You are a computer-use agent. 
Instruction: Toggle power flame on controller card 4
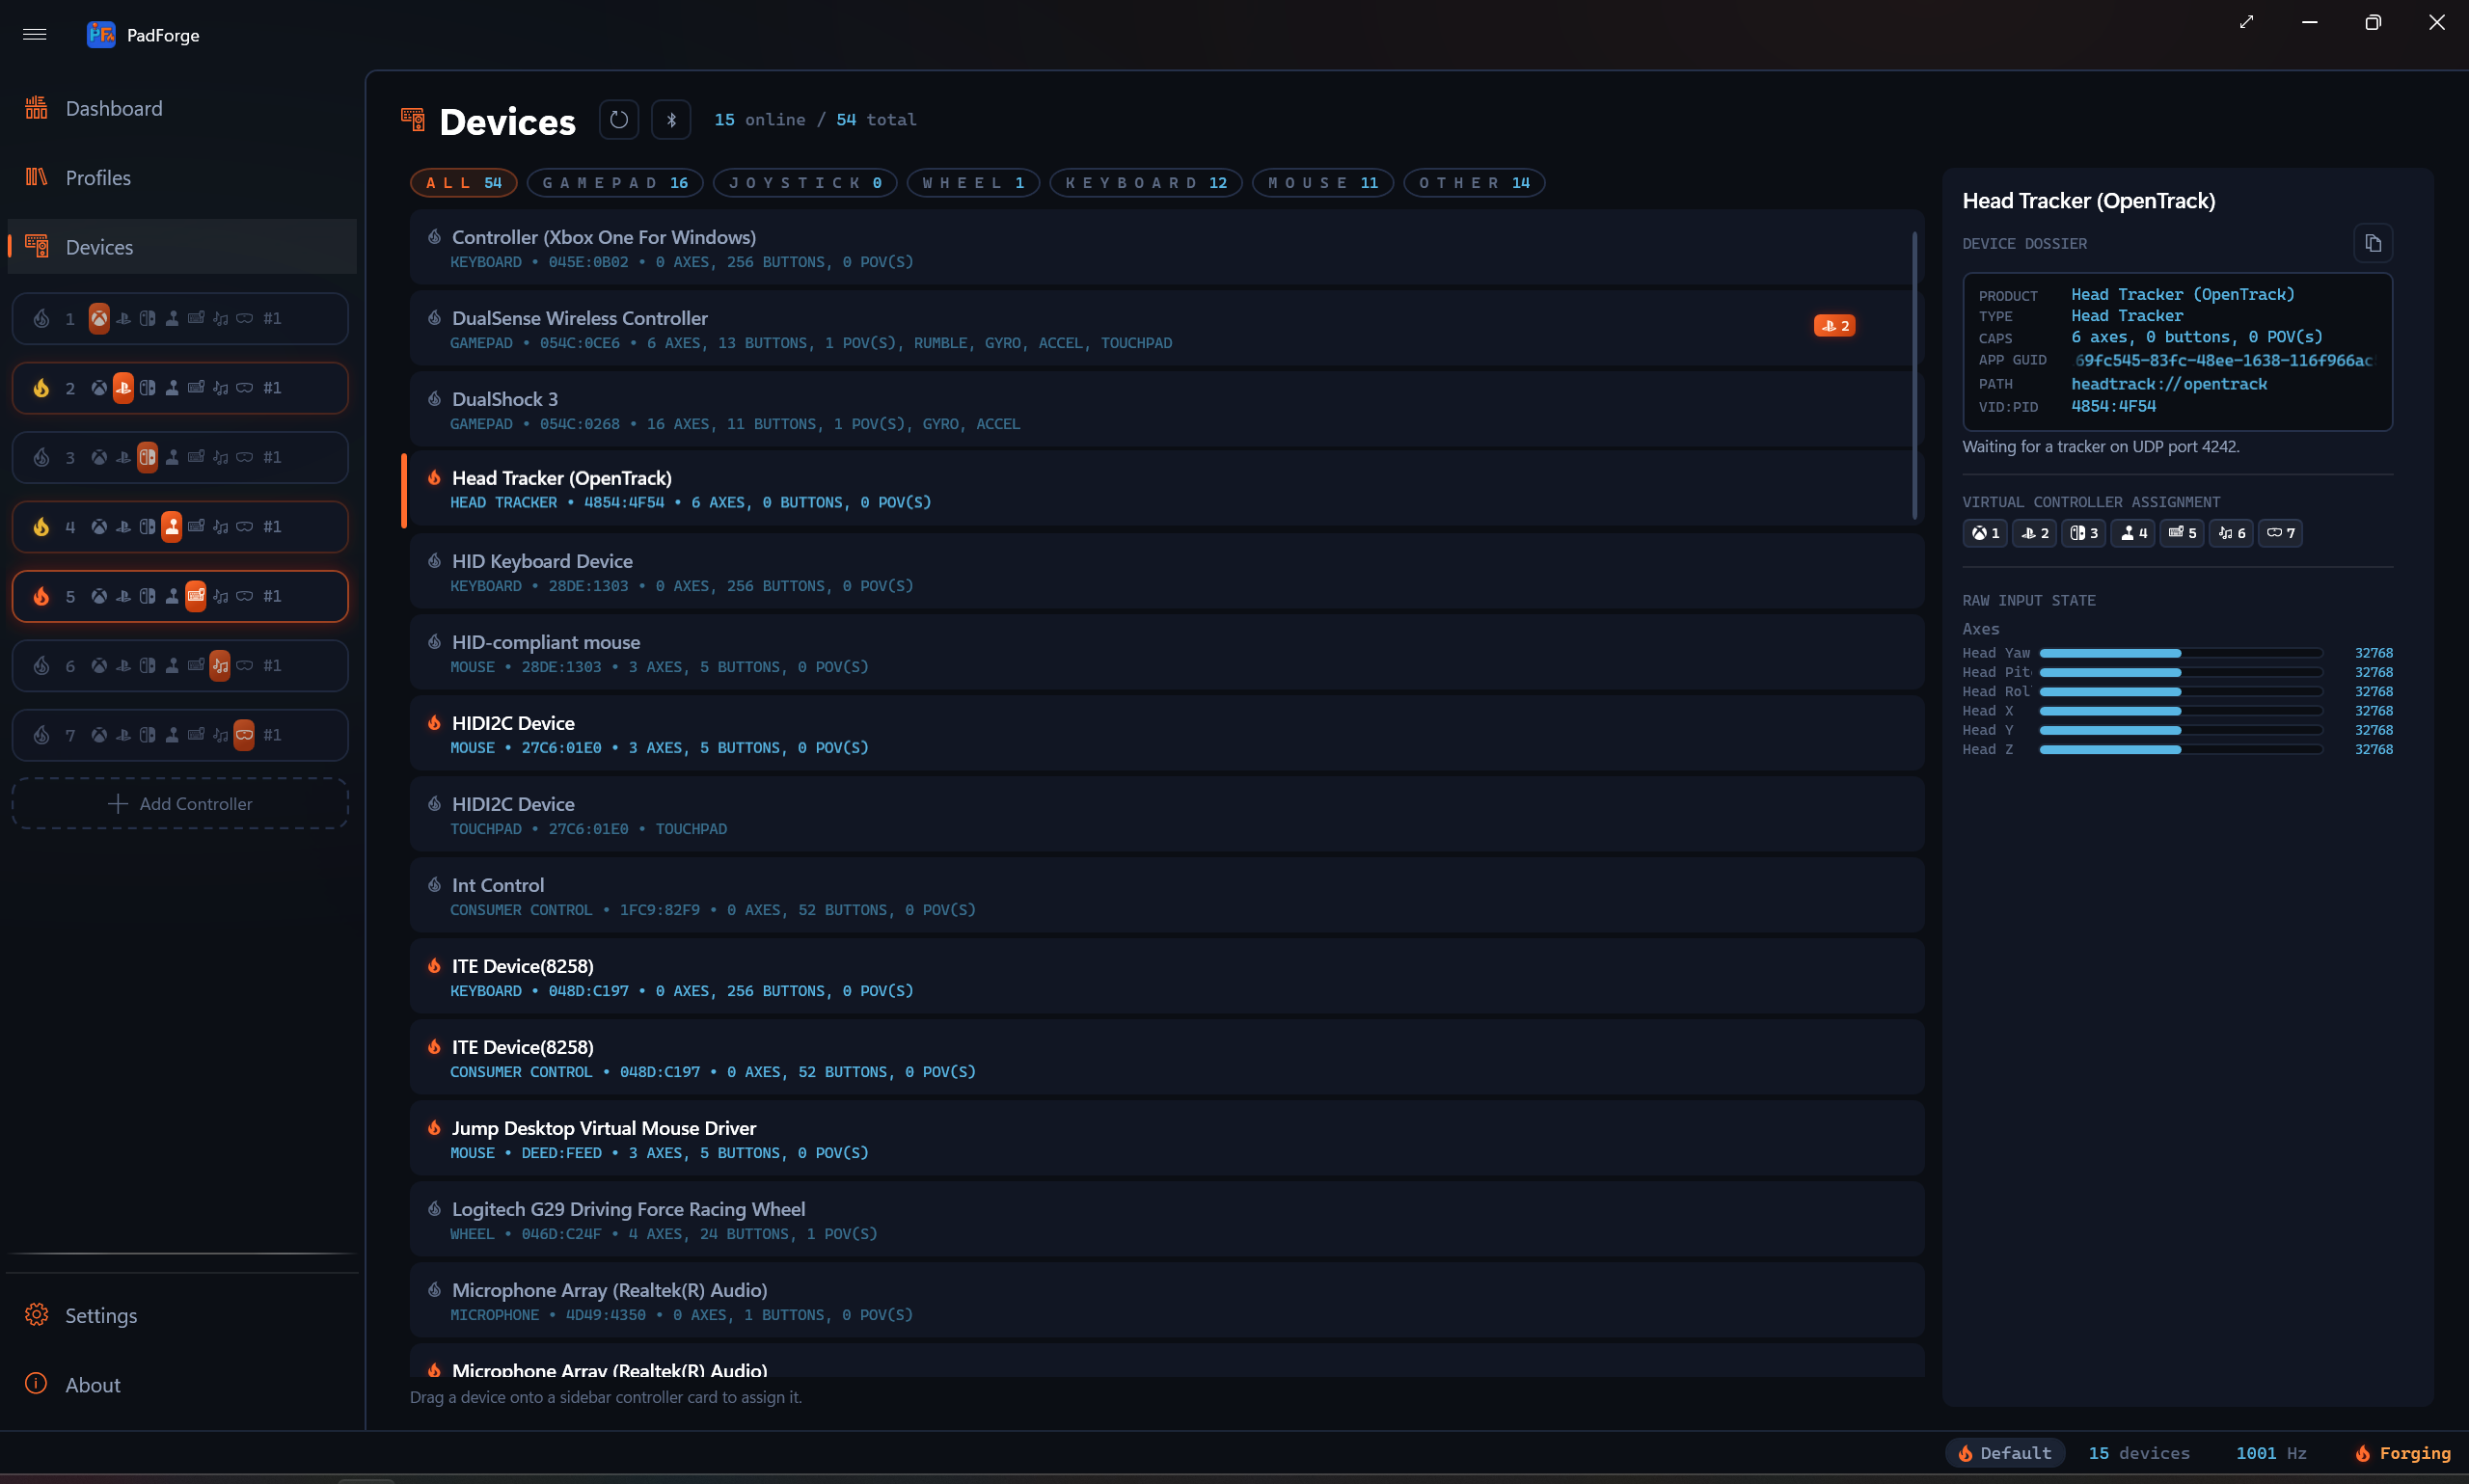tap(41, 527)
